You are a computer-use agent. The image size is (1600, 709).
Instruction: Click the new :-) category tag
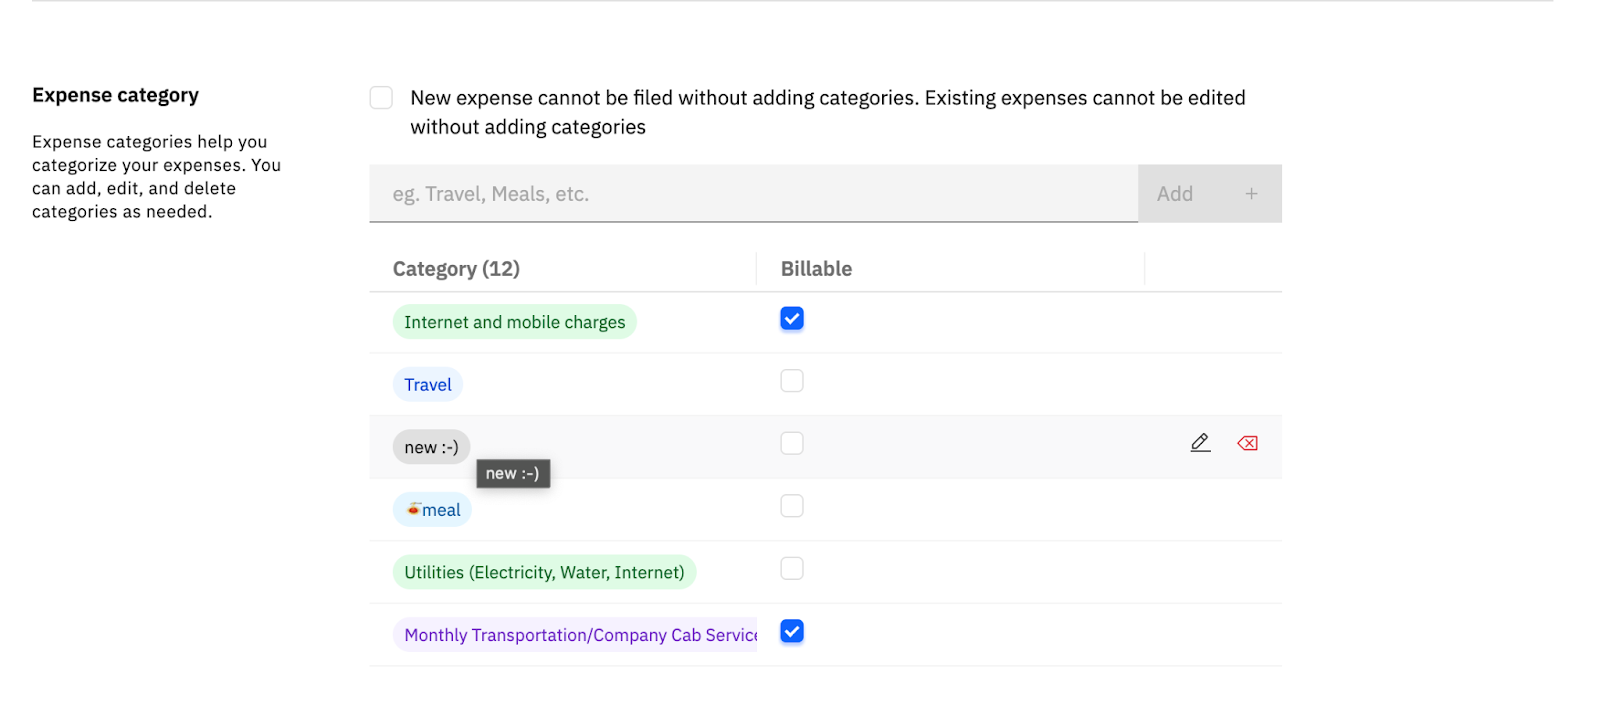tap(431, 448)
